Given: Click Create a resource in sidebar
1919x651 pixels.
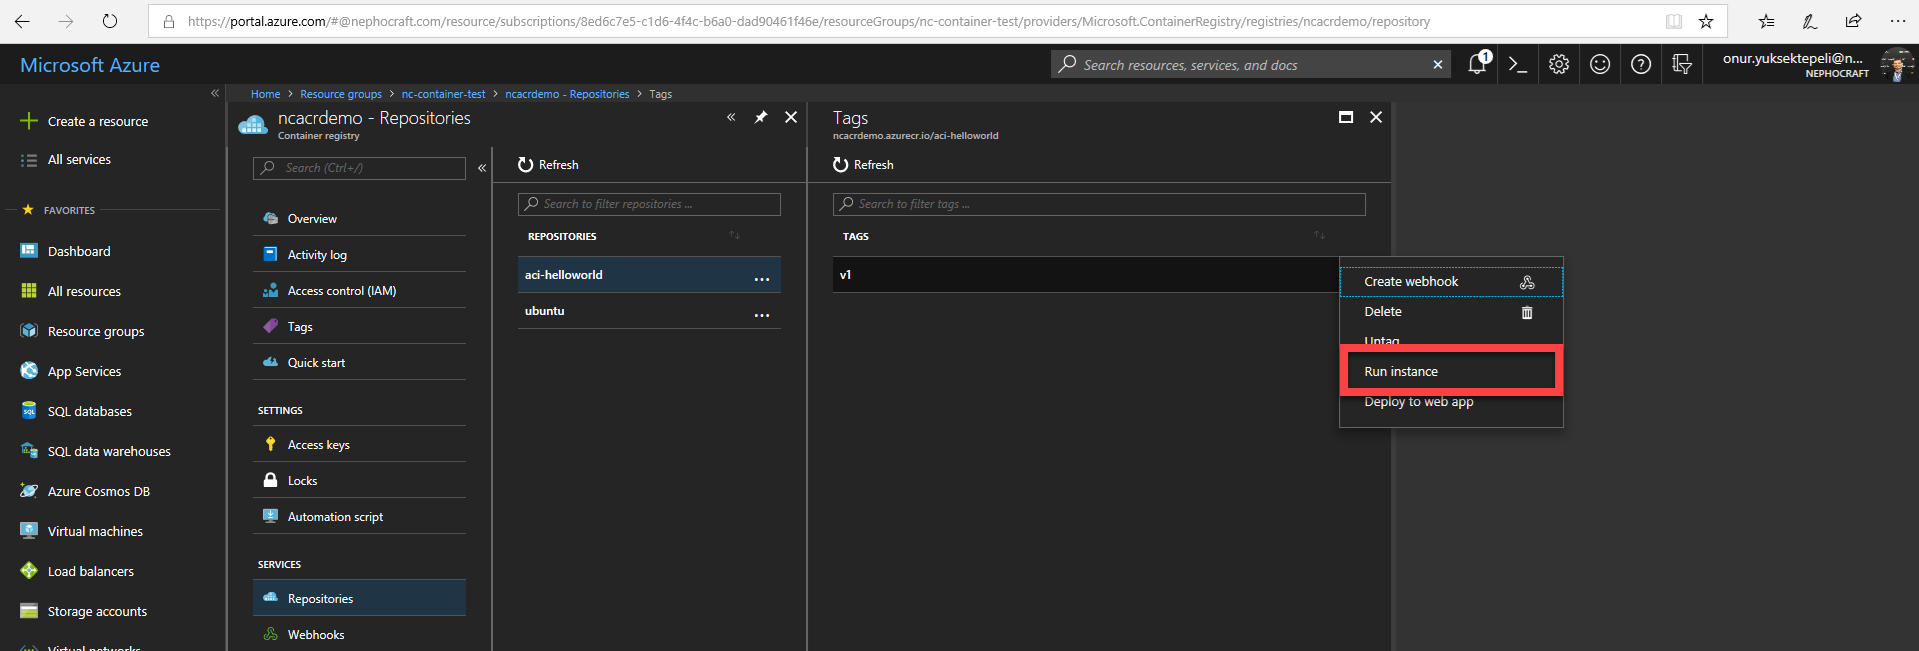Looking at the screenshot, I should point(97,122).
